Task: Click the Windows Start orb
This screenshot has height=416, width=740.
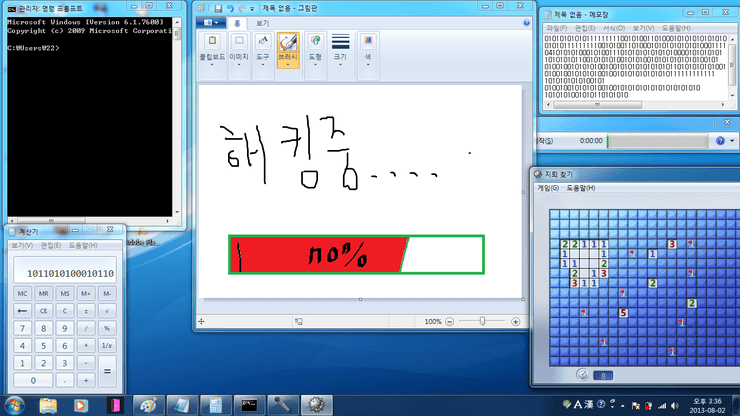Action: click(x=15, y=405)
